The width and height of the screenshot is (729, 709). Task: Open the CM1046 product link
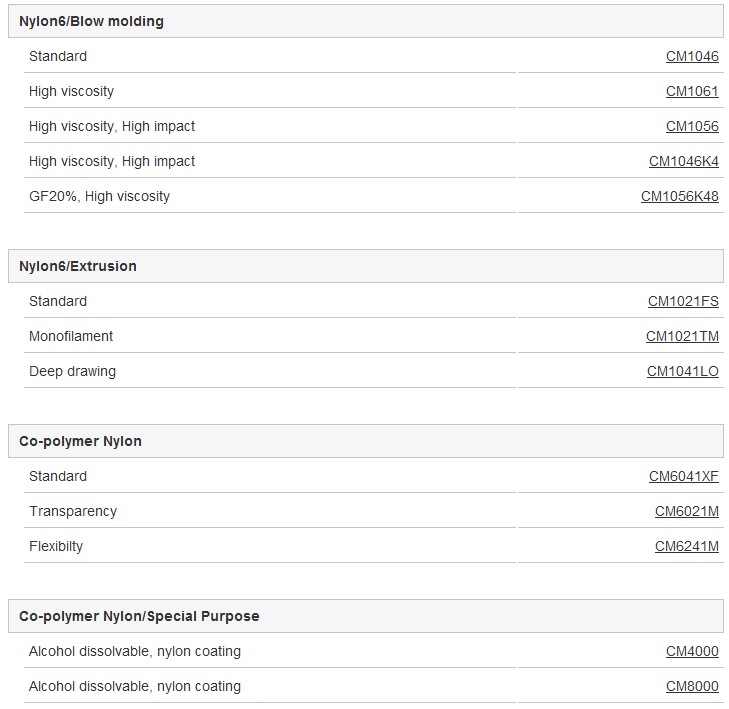(x=692, y=56)
